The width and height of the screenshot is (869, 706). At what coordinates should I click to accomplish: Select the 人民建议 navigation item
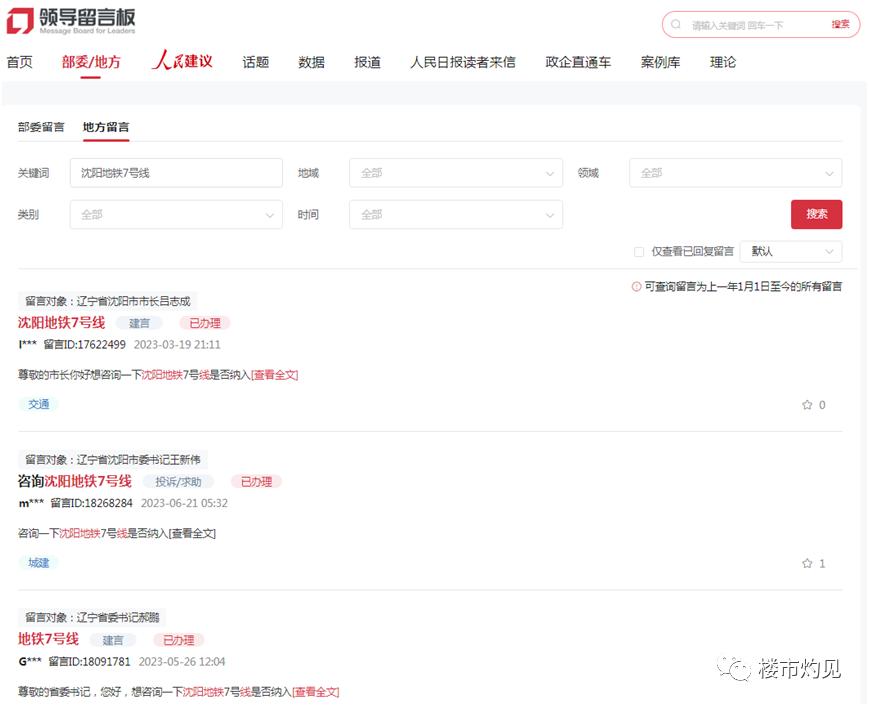(x=181, y=62)
